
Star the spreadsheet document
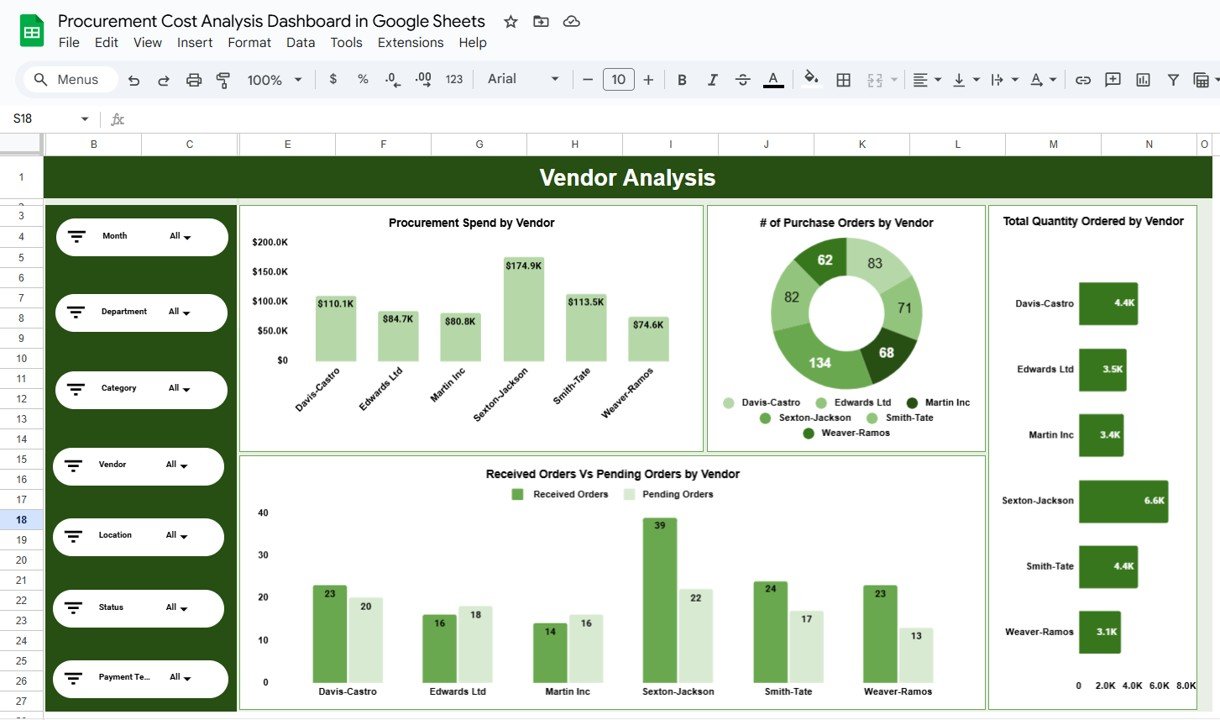510,21
